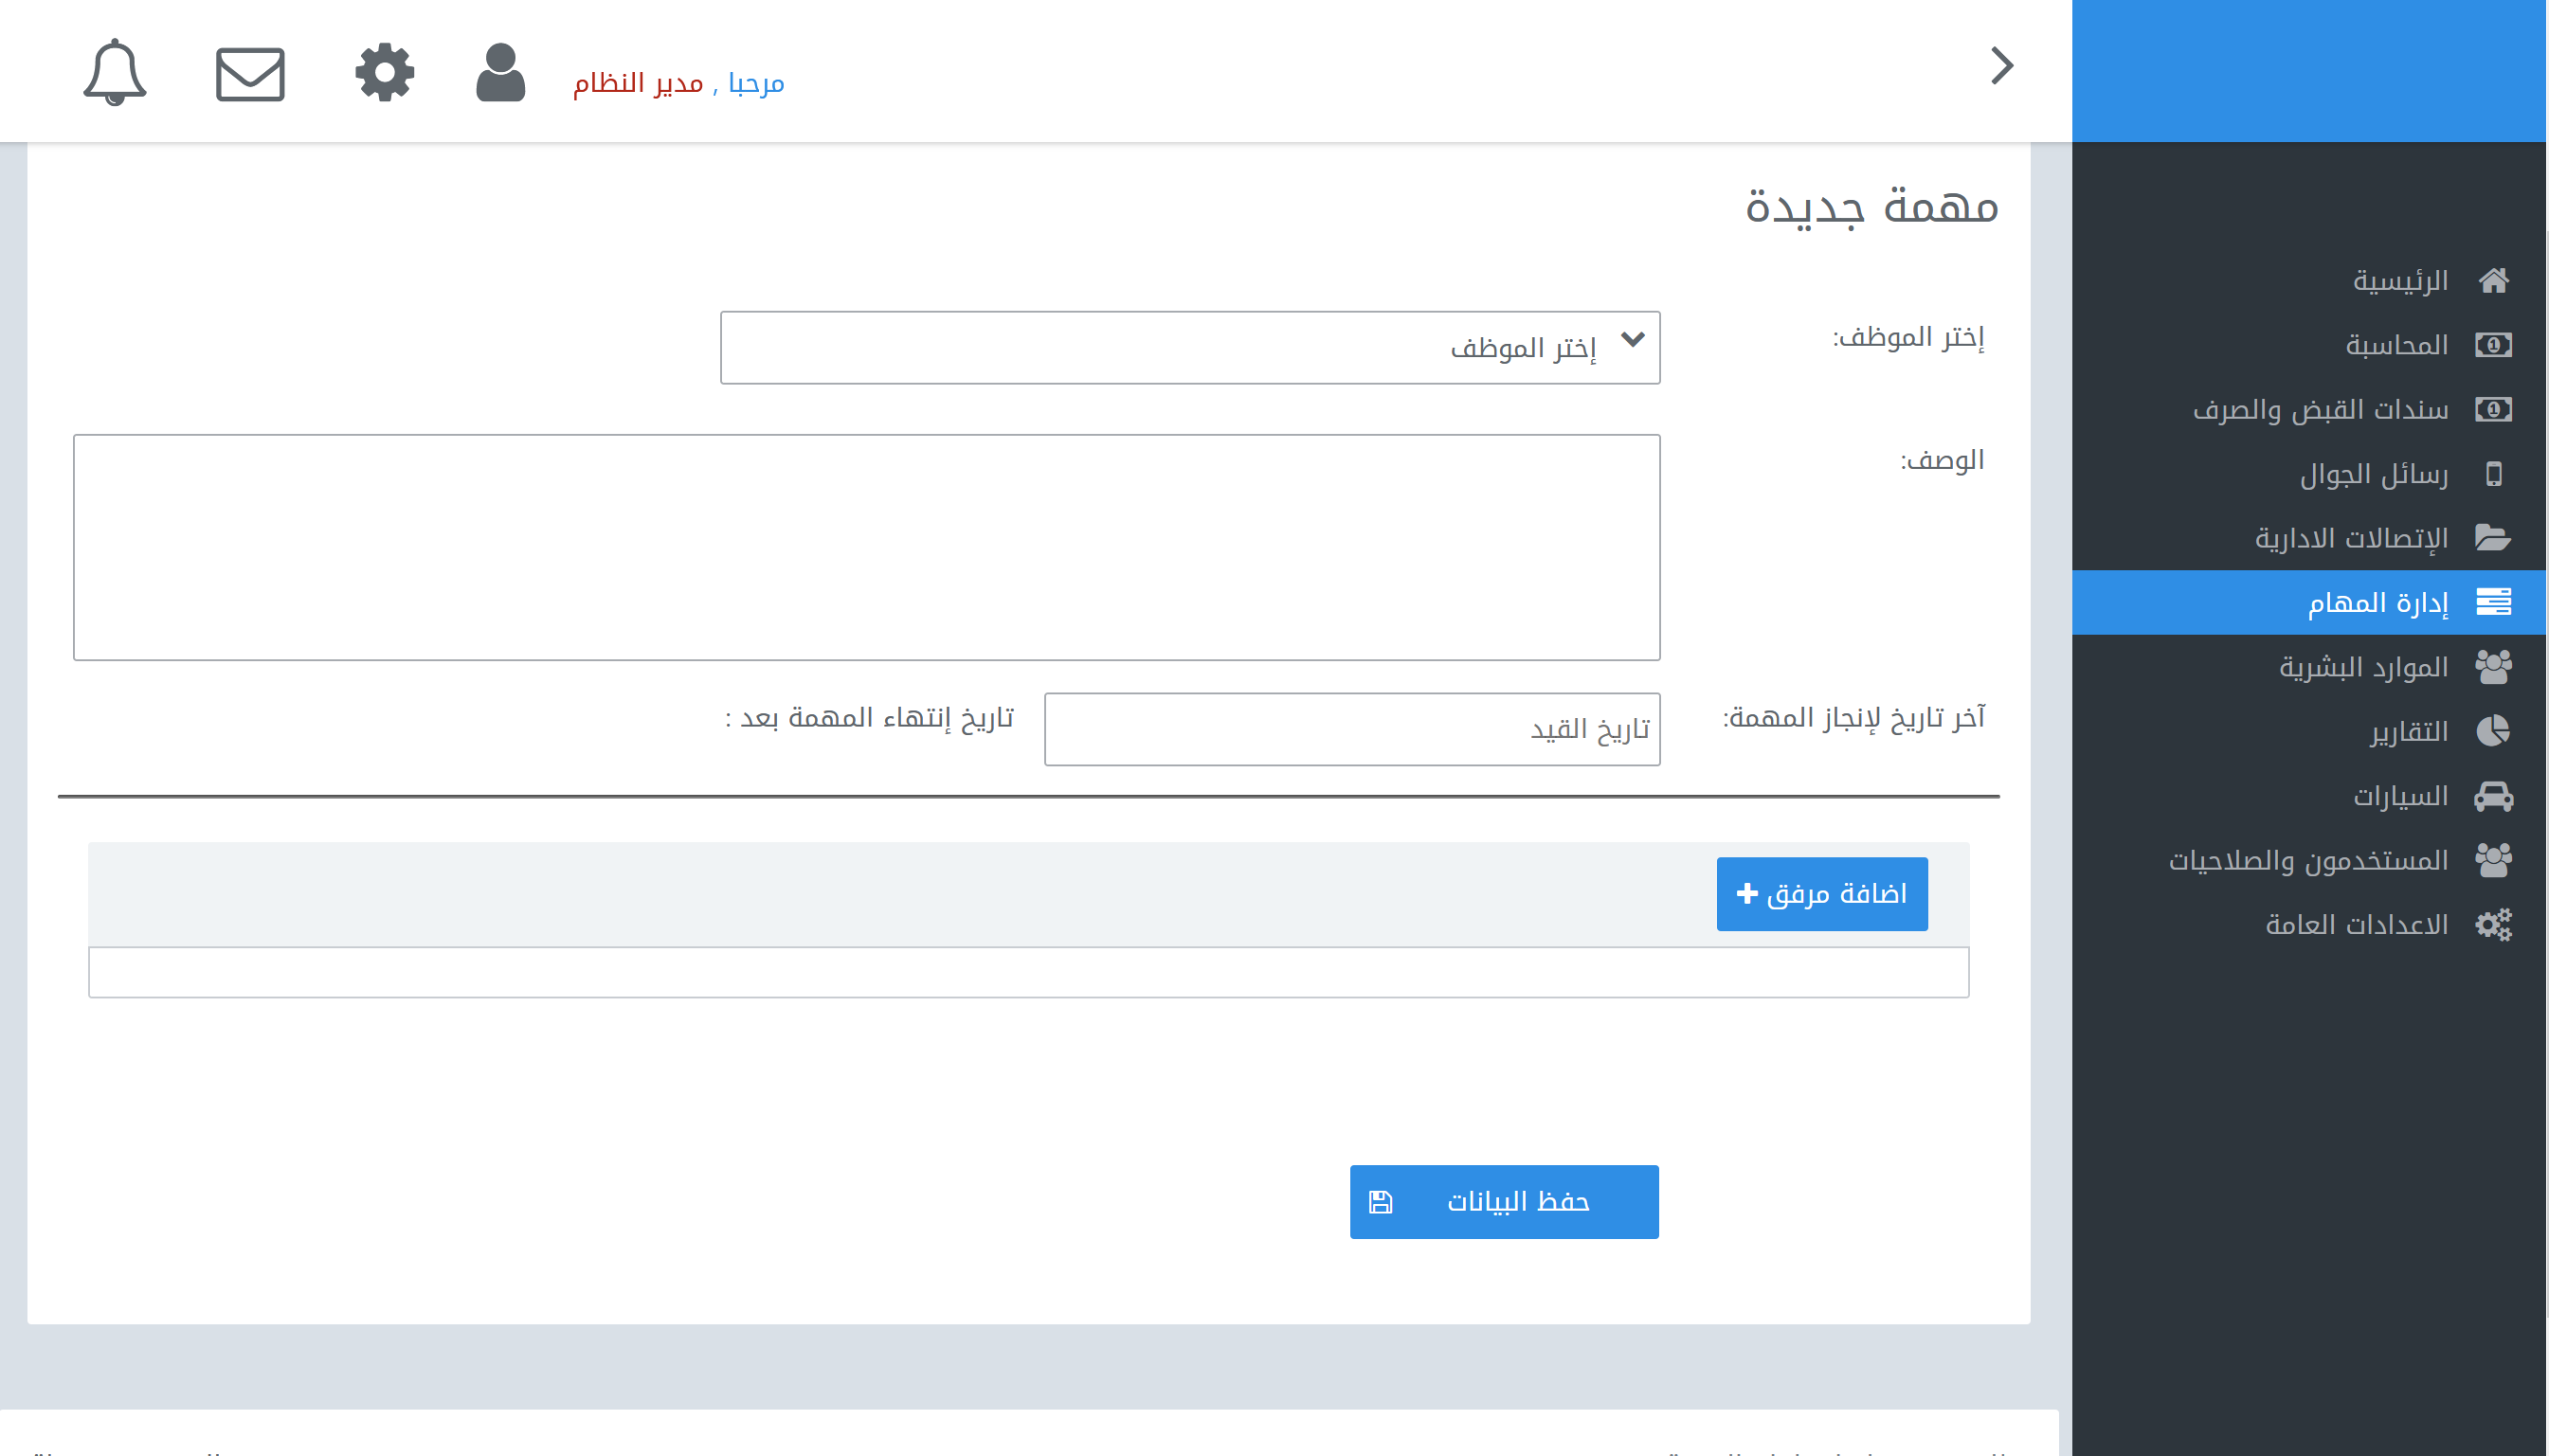Open the user profile icon
2549x1456 pixels.
[x=500, y=73]
